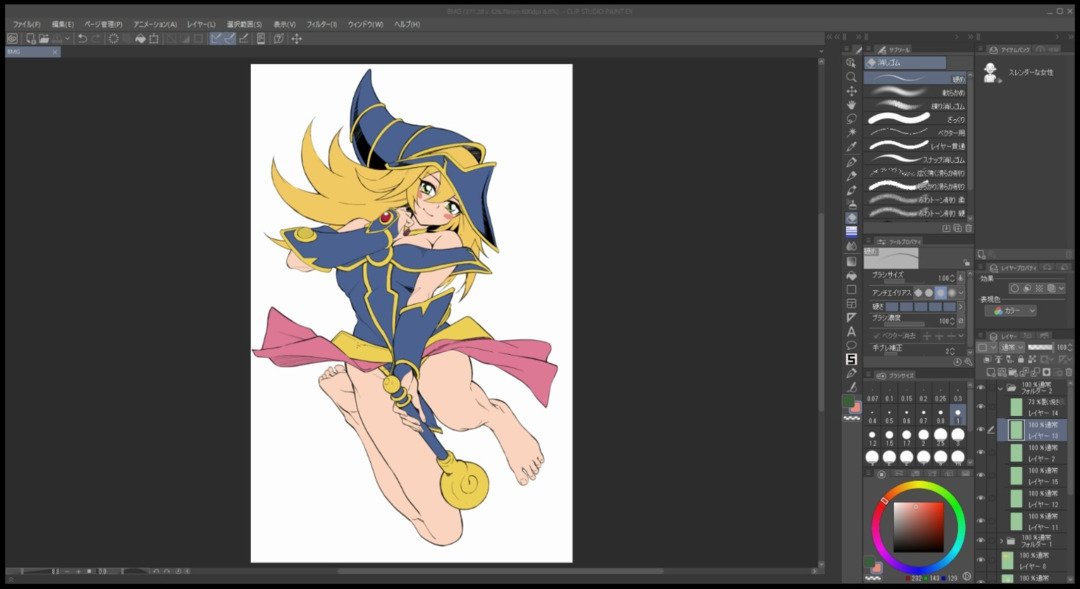Toggle snap to ruler in command bar
The height and width of the screenshot is (589, 1080).
pyautogui.click(x=216, y=39)
